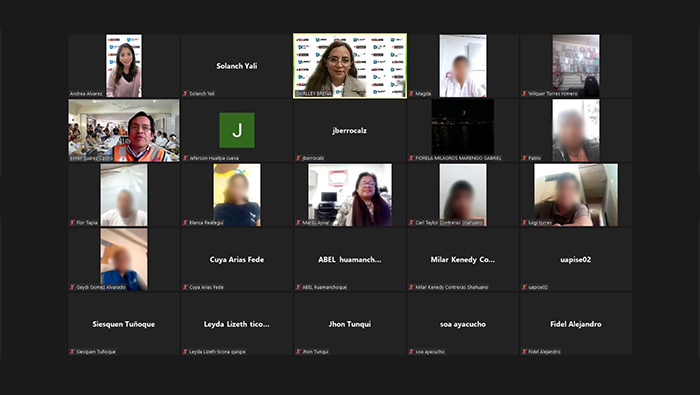Click muted mic icon next to Fidel Alejandro label
Screen dimensions: 700x395
(x=524, y=352)
